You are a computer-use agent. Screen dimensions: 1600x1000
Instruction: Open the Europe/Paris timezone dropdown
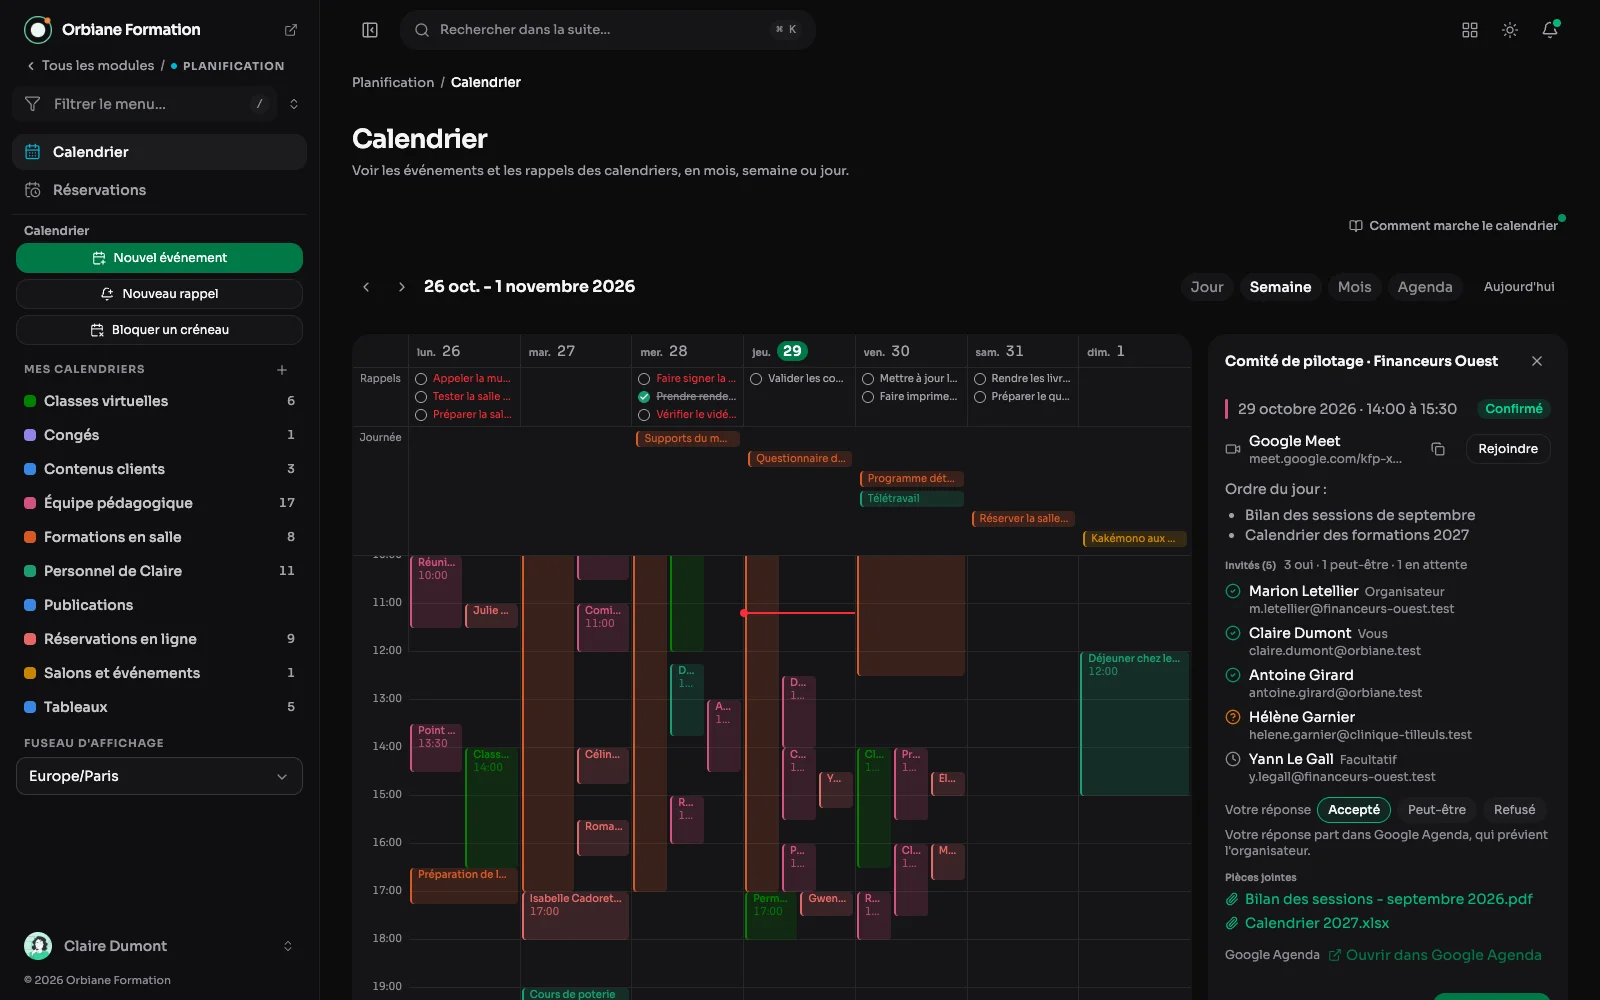click(159, 776)
